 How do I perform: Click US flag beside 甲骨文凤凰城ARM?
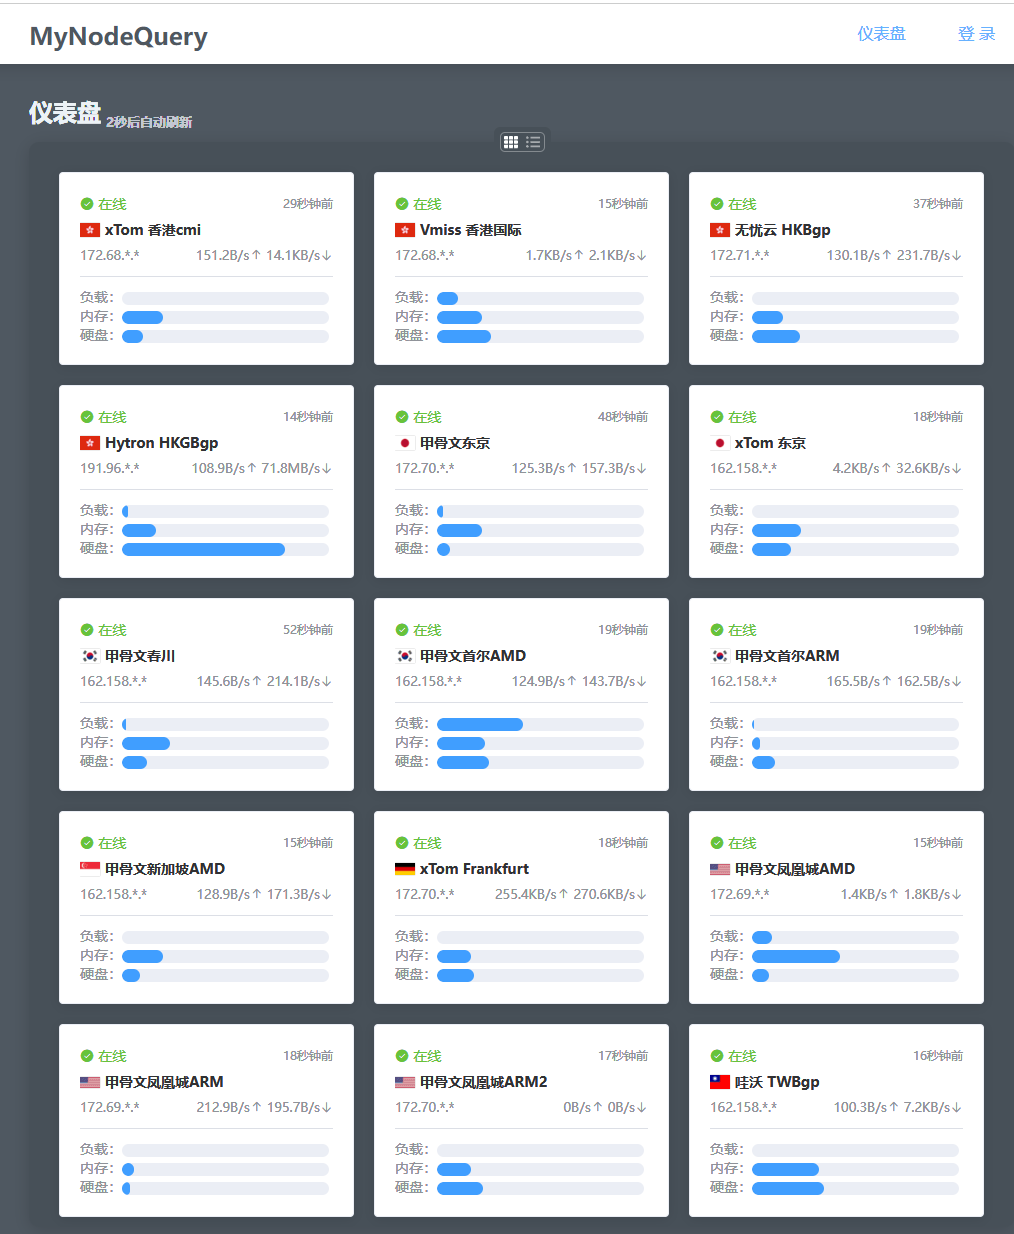pyautogui.click(x=90, y=1082)
